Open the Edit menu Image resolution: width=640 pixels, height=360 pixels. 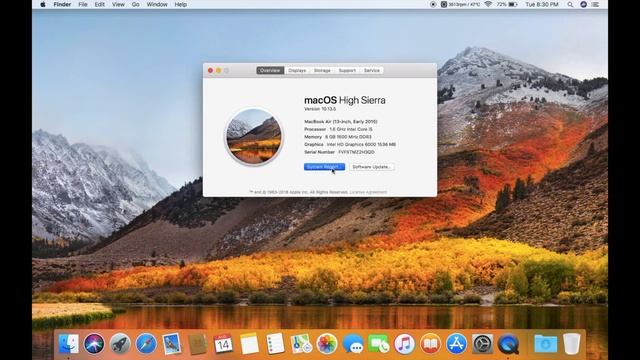click(x=100, y=4)
